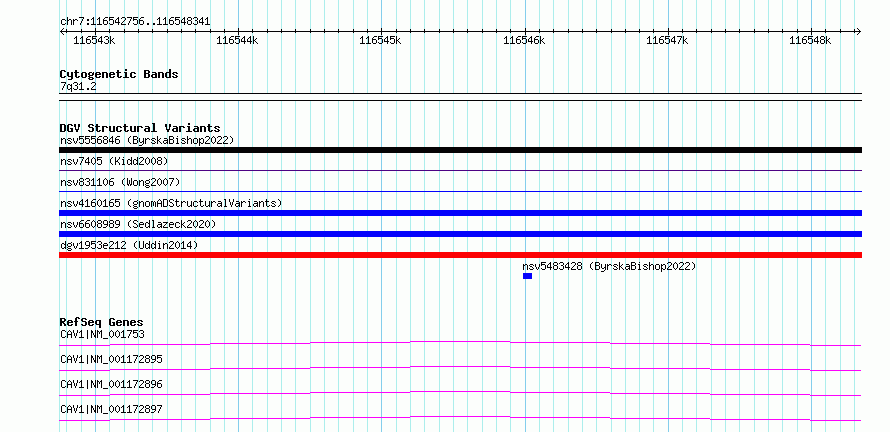Open nsv4160165 (gnomADStructuralVariants) entry

(x=171, y=203)
